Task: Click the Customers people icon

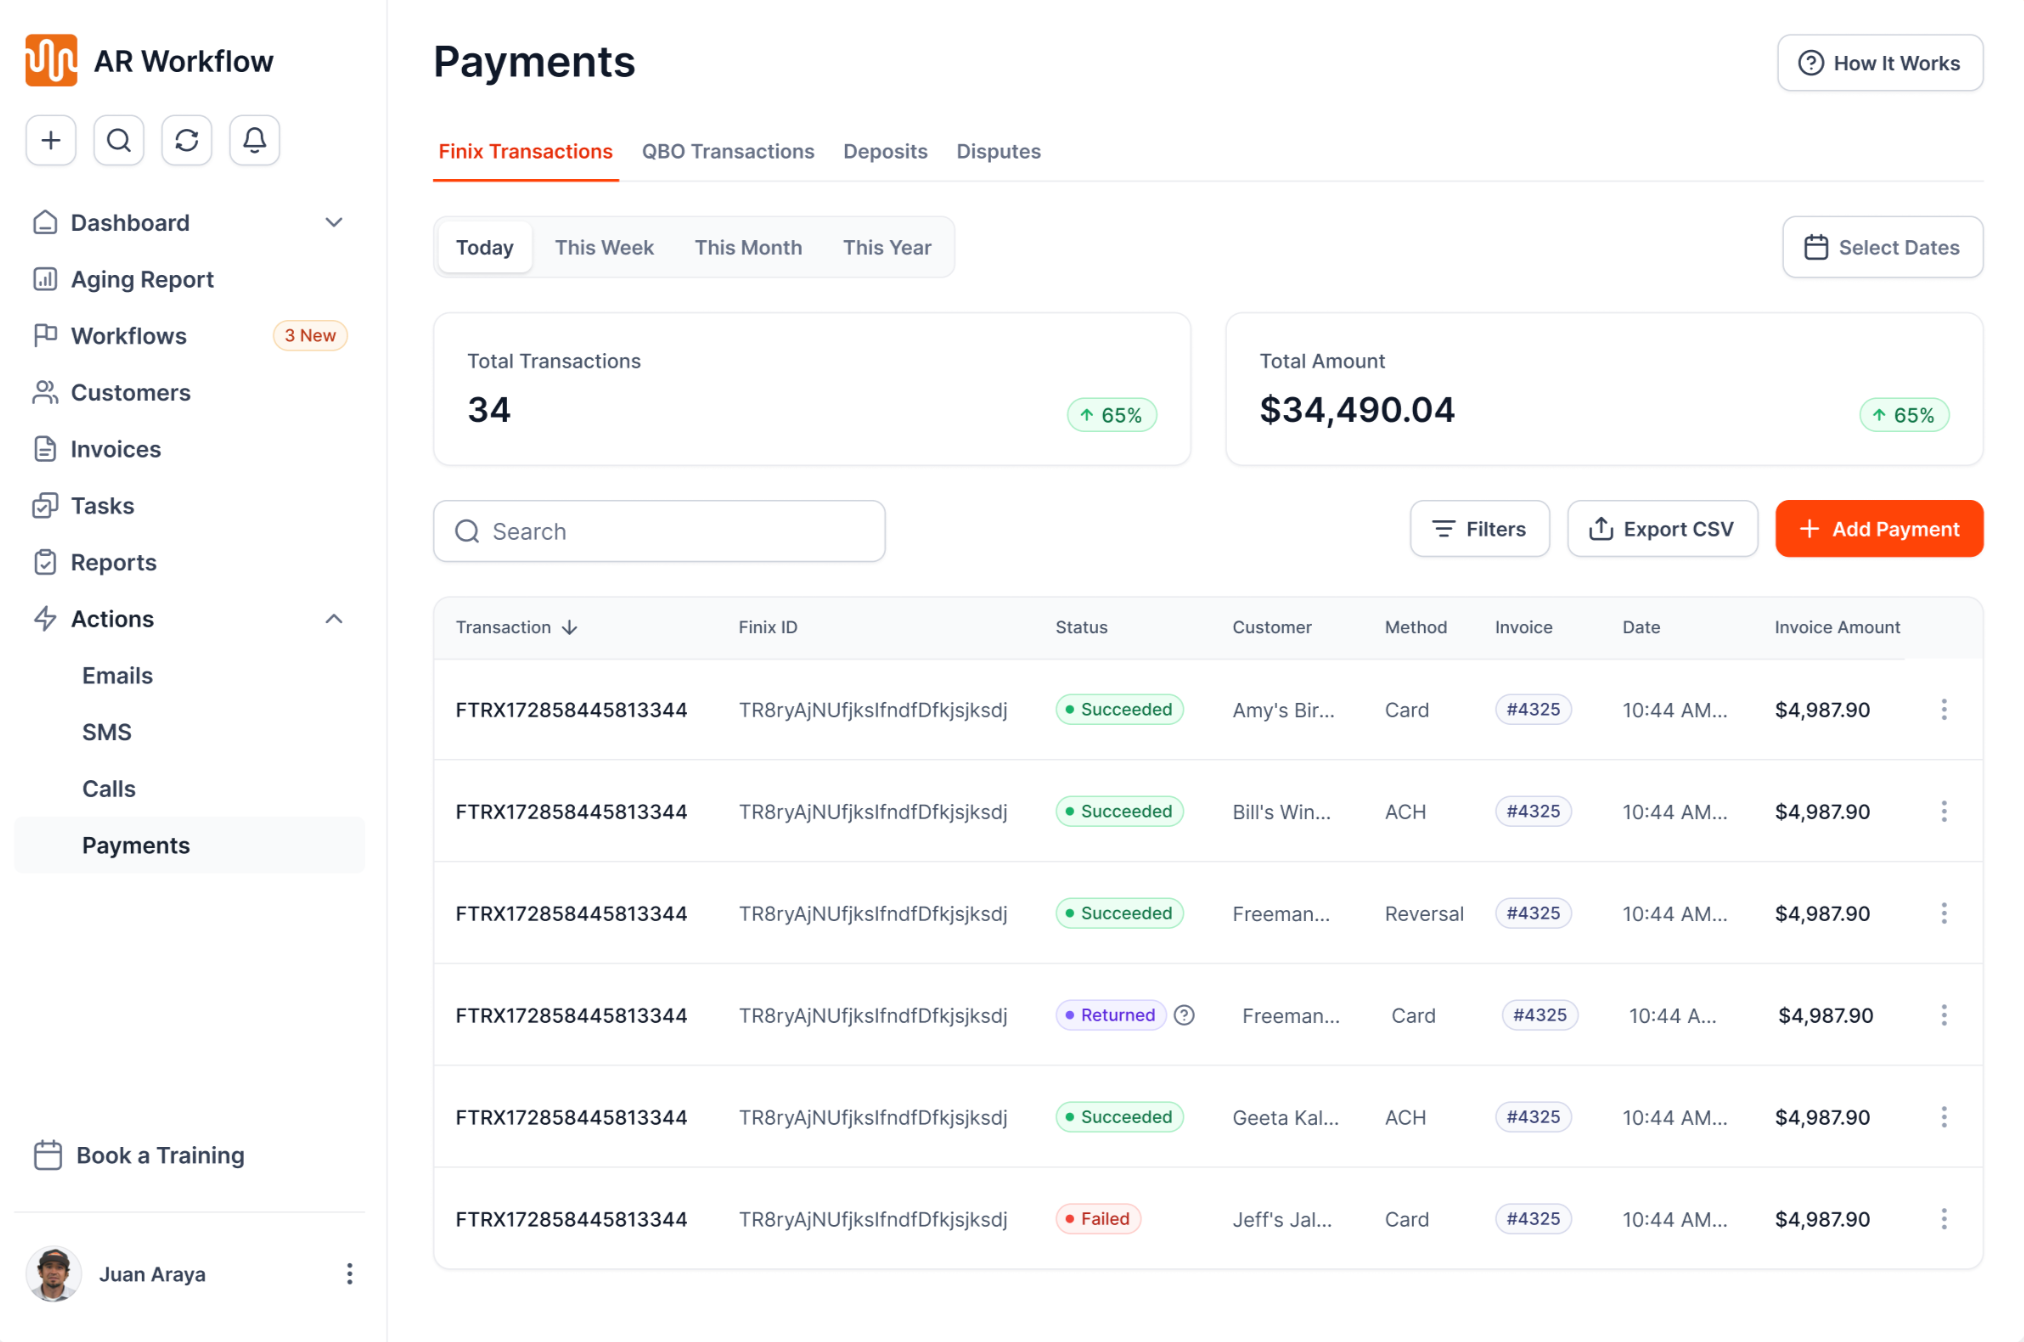Action: click(45, 392)
